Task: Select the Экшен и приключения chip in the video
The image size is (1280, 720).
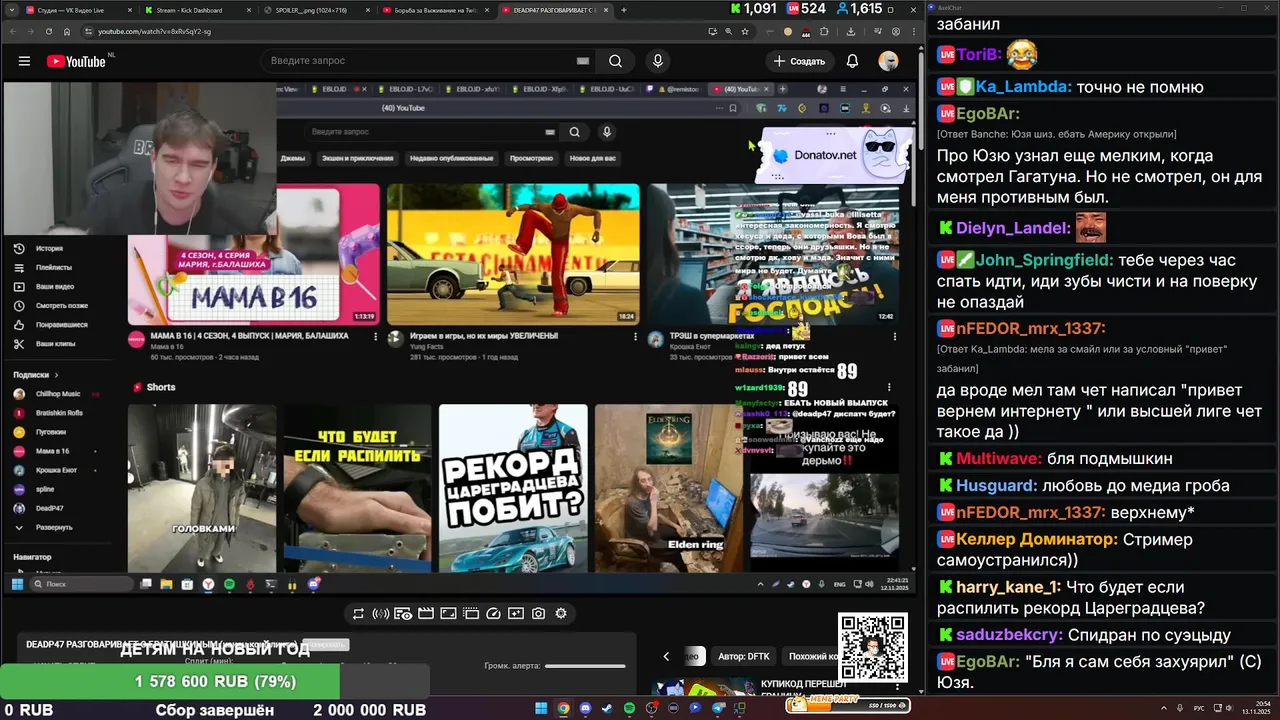Action: [357, 158]
